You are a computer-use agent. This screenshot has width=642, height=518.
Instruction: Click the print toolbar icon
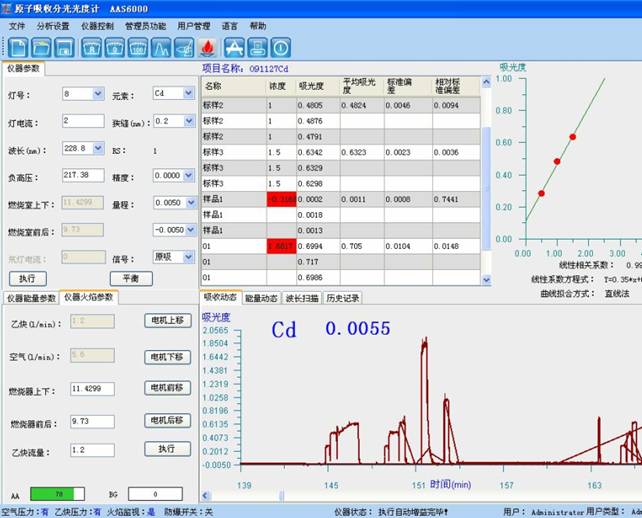[x=258, y=47]
